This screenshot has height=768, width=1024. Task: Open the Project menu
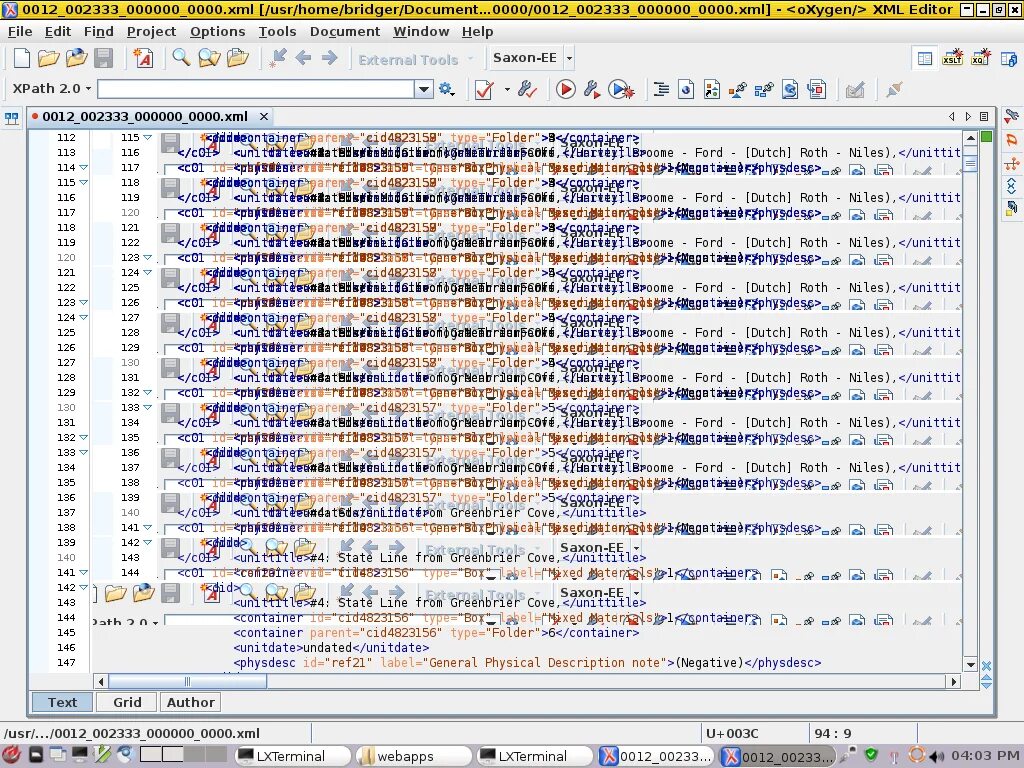point(152,31)
